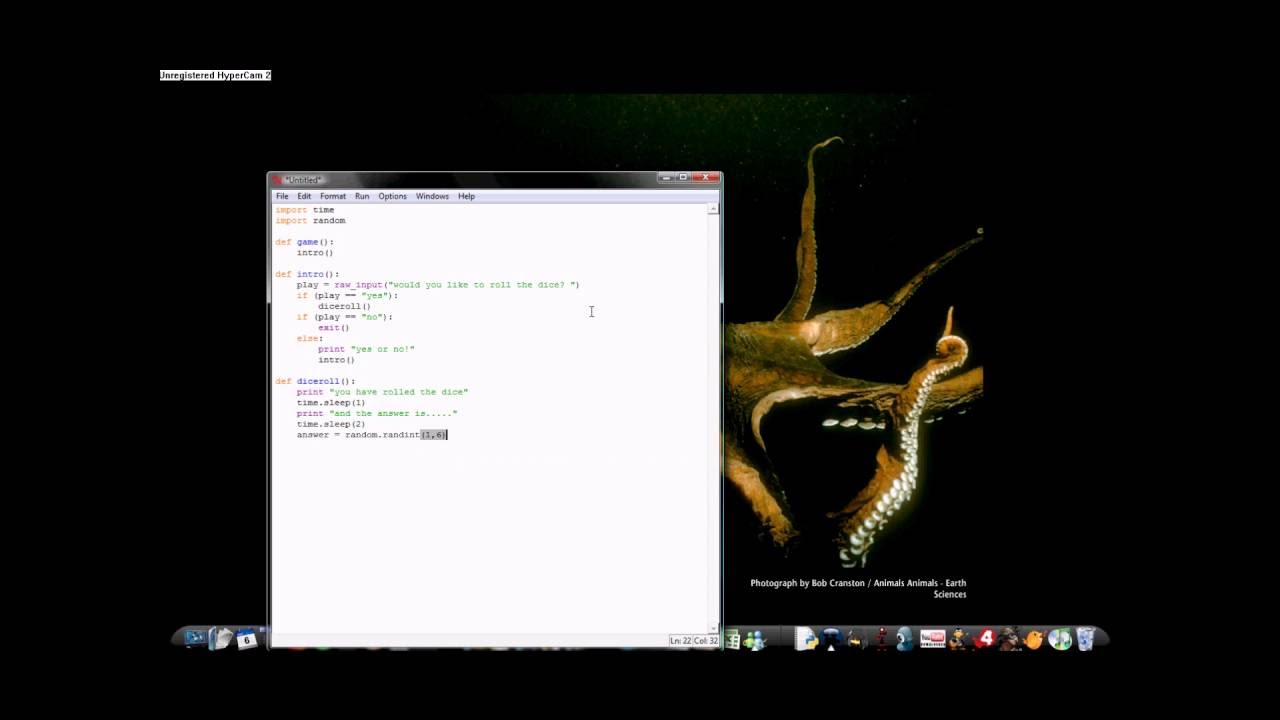Click on 'def game():' line
The image size is (1280, 720).
(x=305, y=242)
